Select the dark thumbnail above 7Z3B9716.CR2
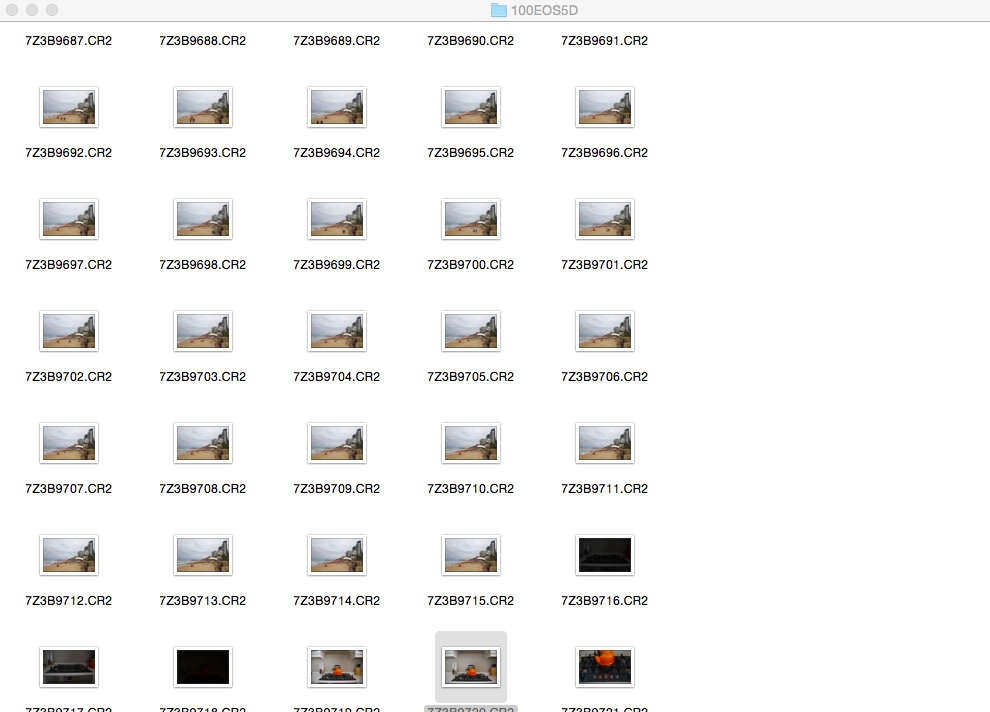 click(x=604, y=555)
